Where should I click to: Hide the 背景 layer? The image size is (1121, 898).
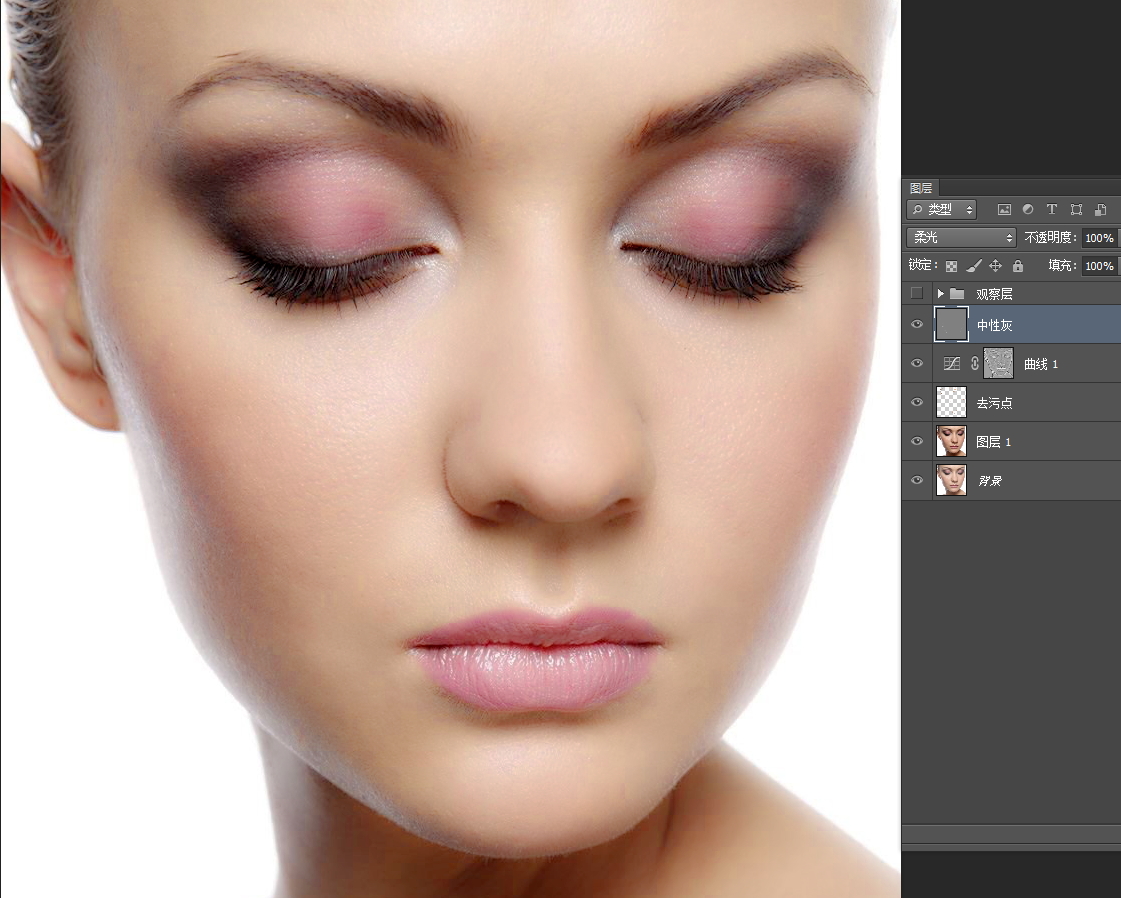click(917, 480)
